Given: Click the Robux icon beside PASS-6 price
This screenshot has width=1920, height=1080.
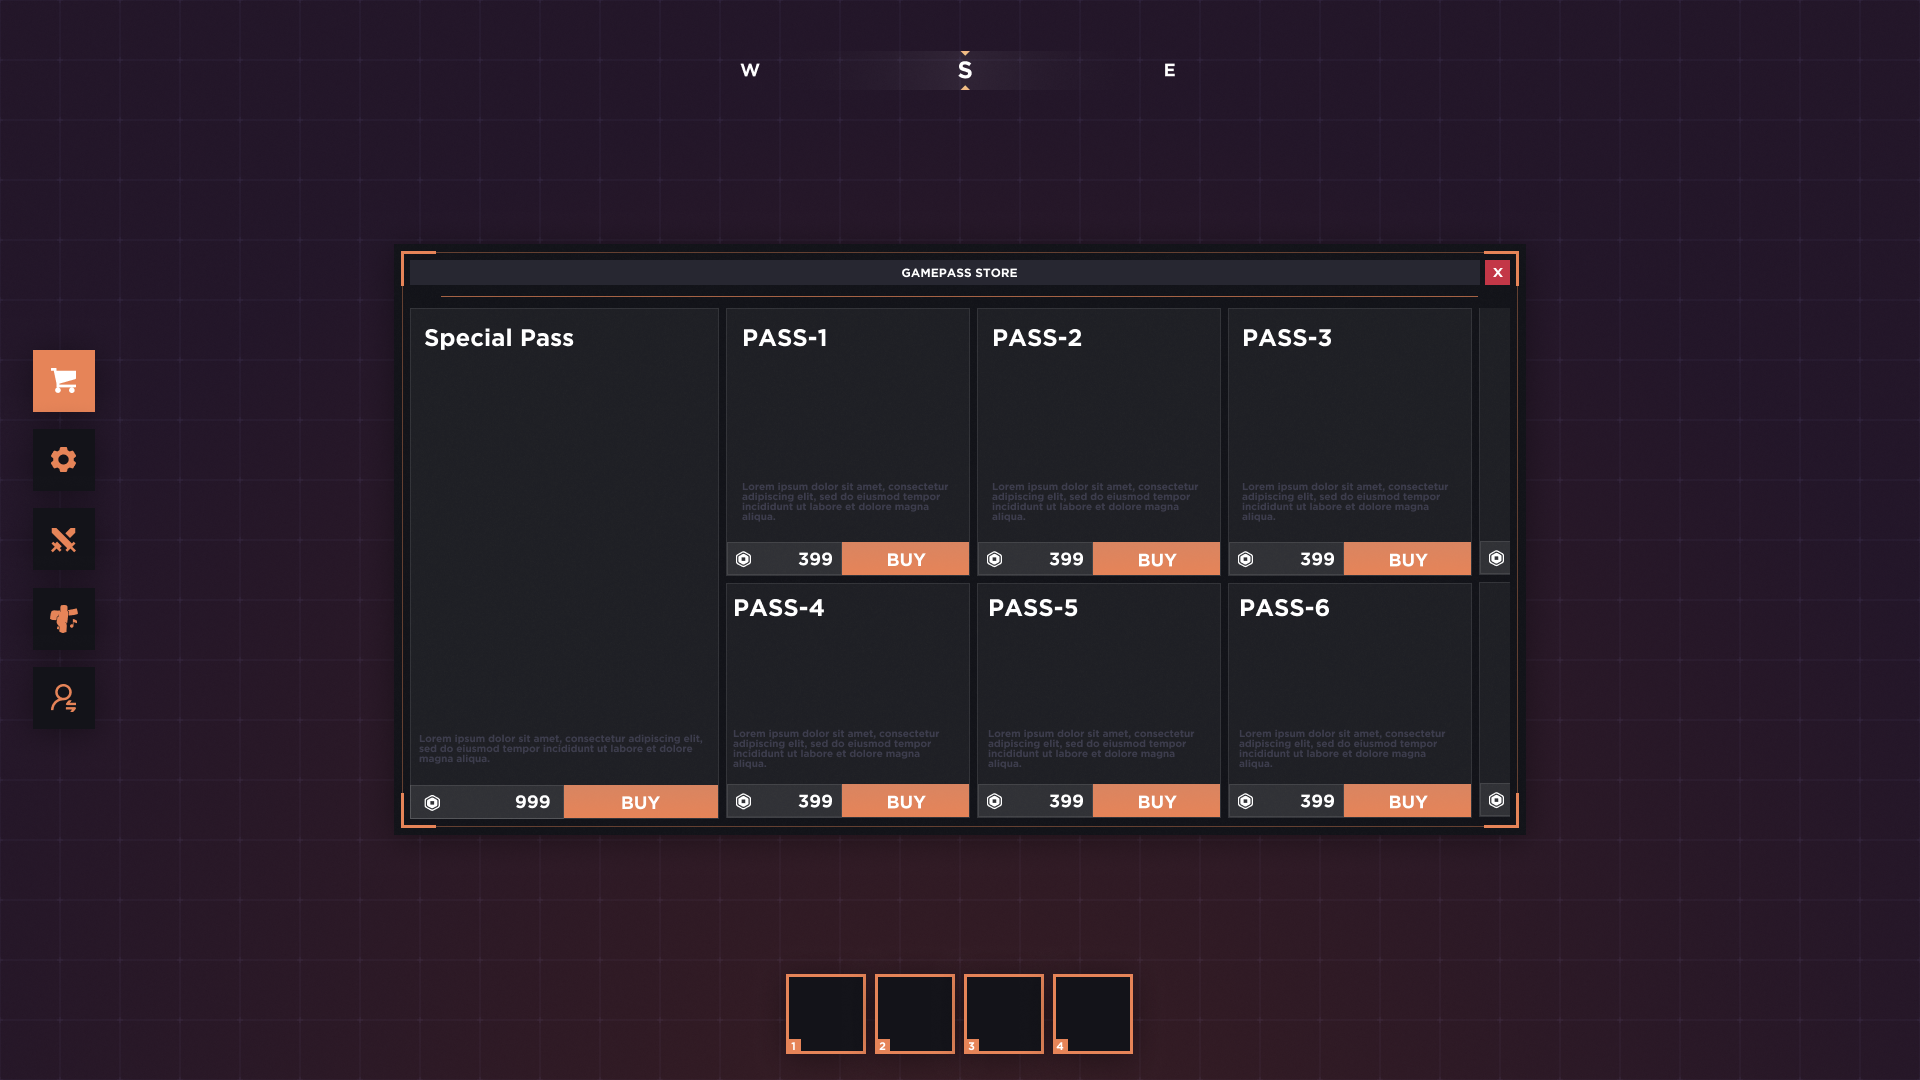Looking at the screenshot, I should 1245,801.
